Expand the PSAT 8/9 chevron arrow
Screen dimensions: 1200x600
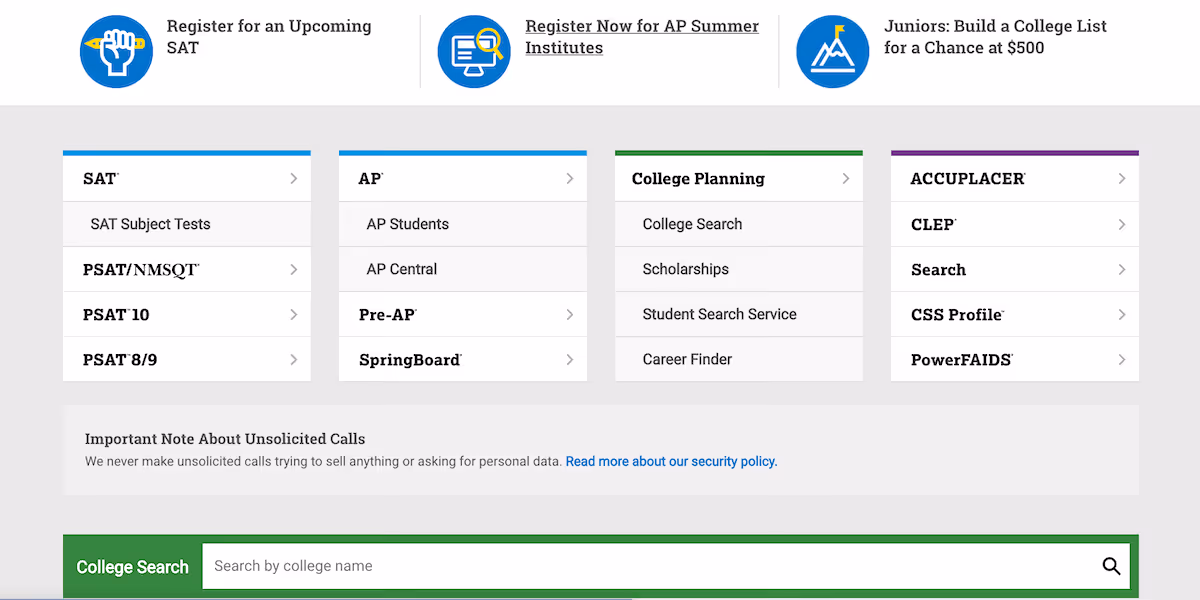tap(293, 360)
